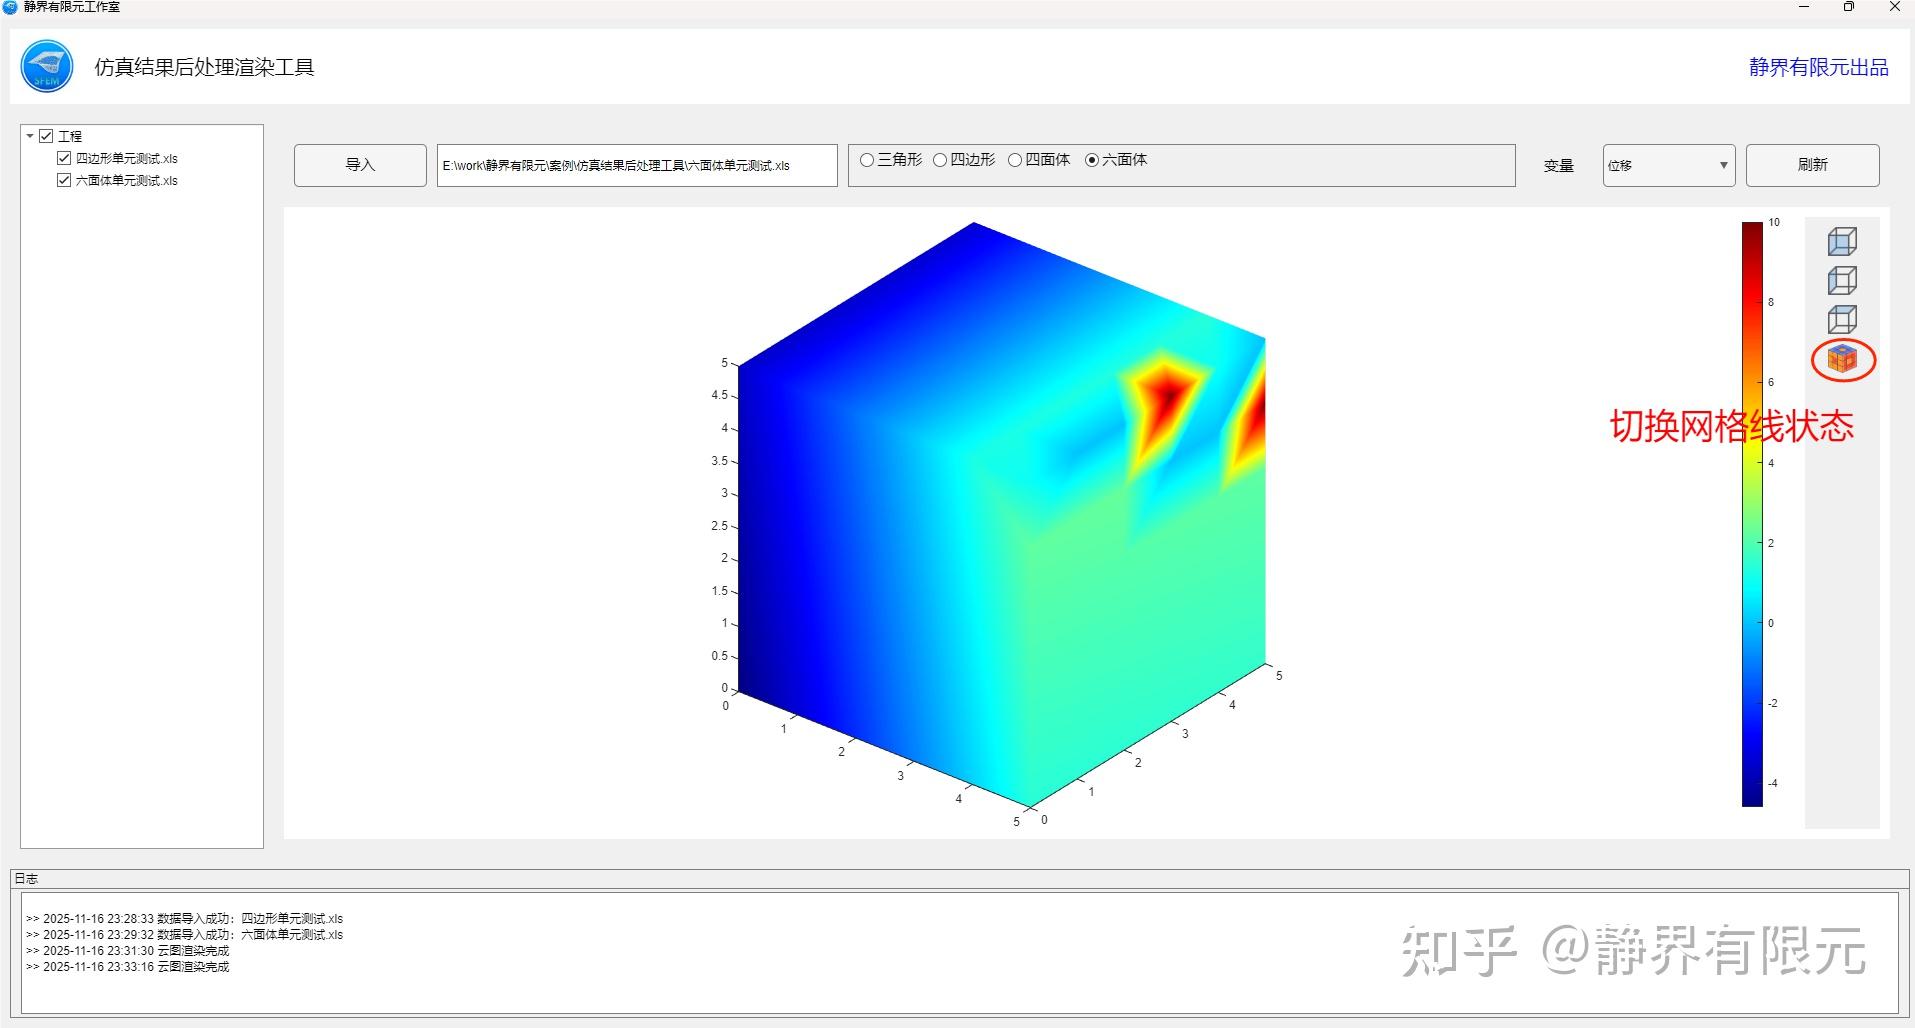Click the application logo in the top-left corner
Screen dimensions: 1915x1028
(47, 66)
